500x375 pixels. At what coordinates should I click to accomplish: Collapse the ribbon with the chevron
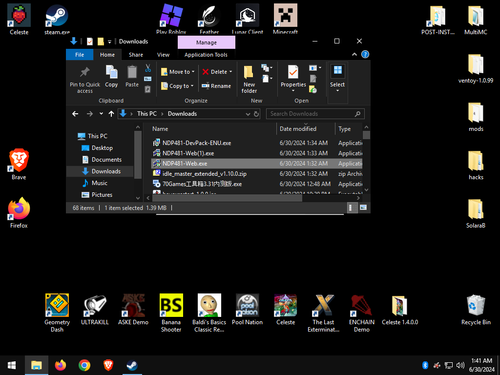point(354,54)
